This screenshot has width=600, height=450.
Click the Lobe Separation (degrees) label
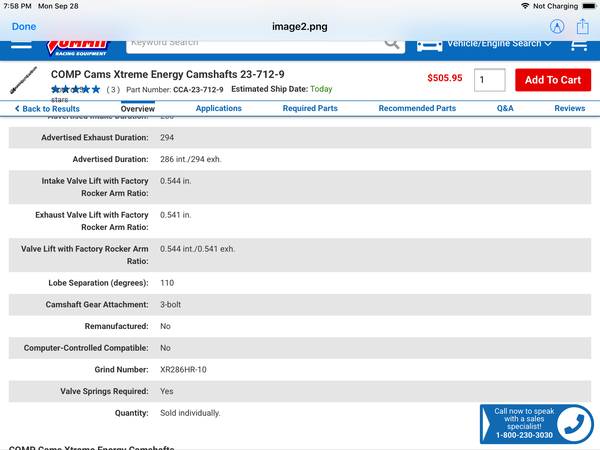tap(98, 283)
